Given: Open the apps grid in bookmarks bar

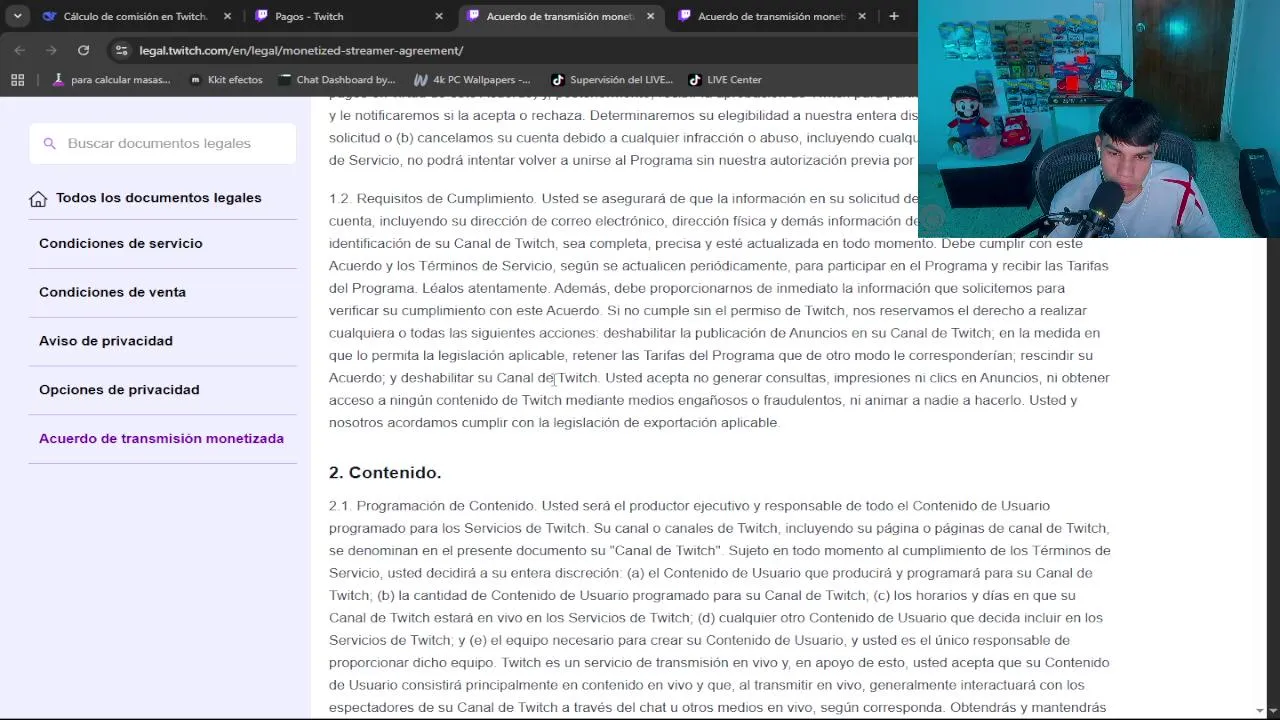Looking at the screenshot, I should (x=17, y=80).
